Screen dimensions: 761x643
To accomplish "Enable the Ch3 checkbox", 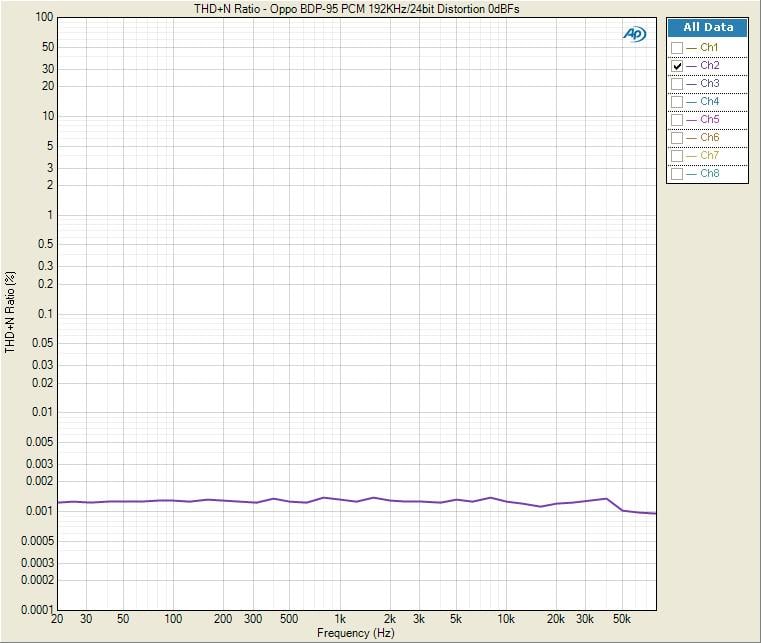I will [x=677, y=84].
